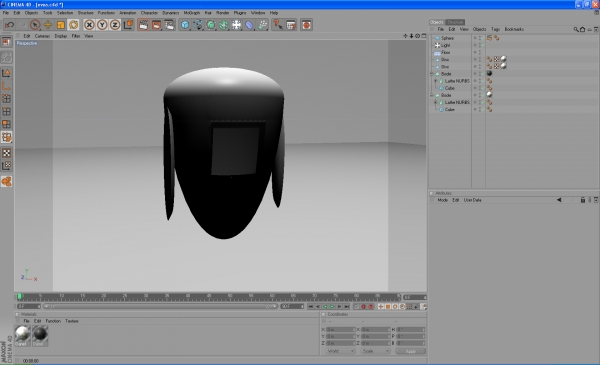Screen dimensions: 600x365
Task: Toggle the Light row's green enable checkmark
Action: coord(483,45)
